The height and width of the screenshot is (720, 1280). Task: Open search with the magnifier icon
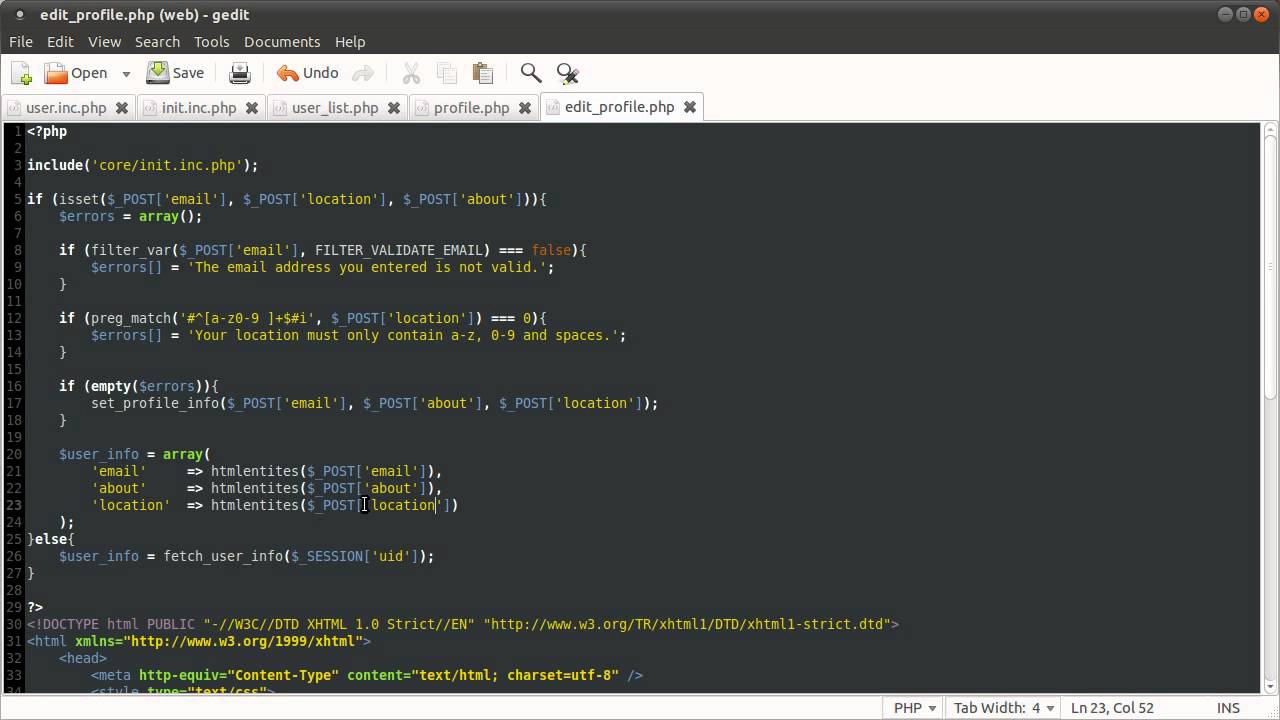click(531, 73)
